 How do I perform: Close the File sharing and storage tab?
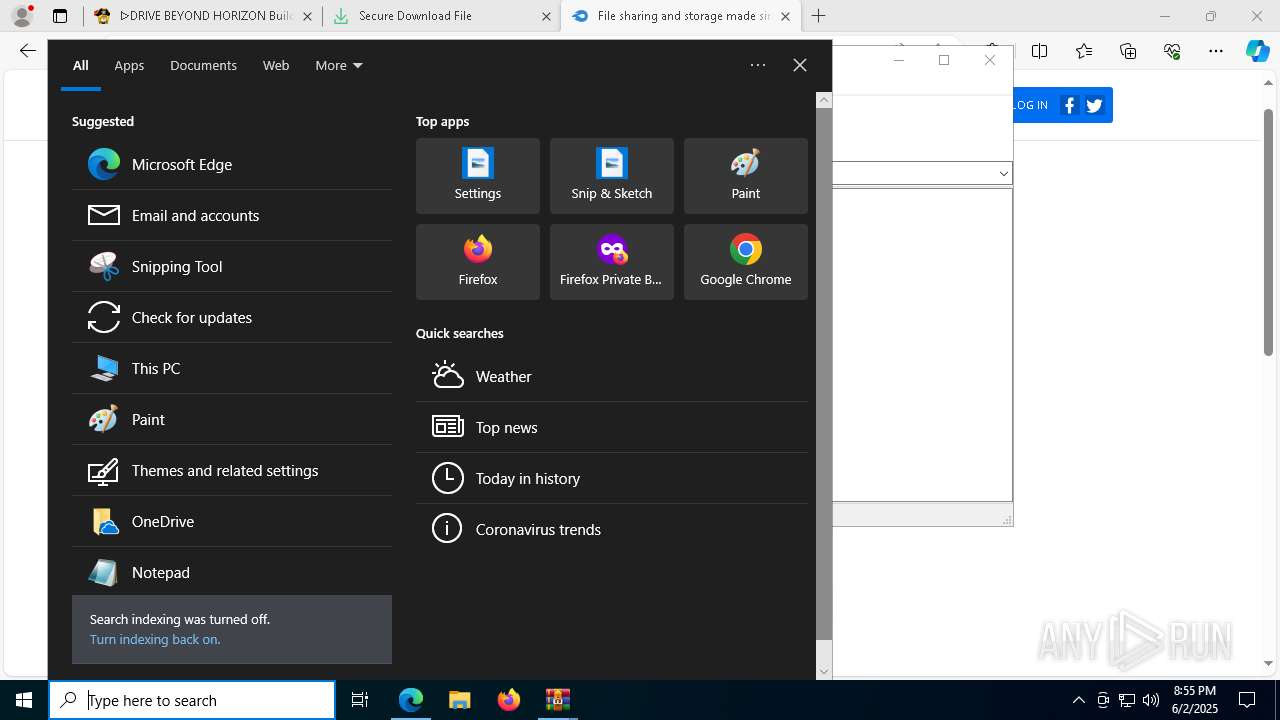coord(785,17)
